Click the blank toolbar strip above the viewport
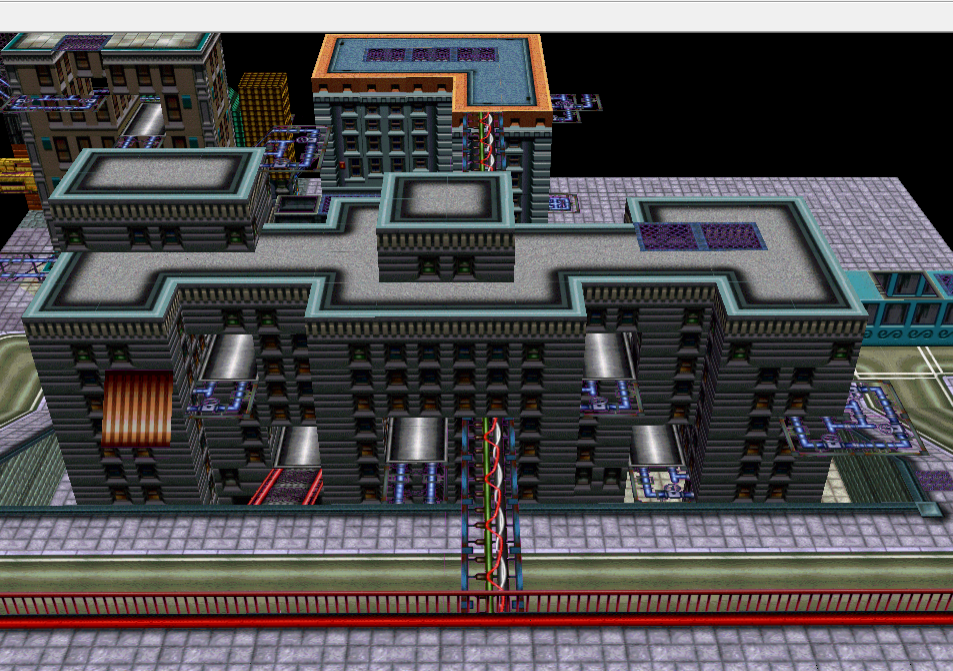The width and height of the screenshot is (953, 671). pyautogui.click(x=476, y=15)
